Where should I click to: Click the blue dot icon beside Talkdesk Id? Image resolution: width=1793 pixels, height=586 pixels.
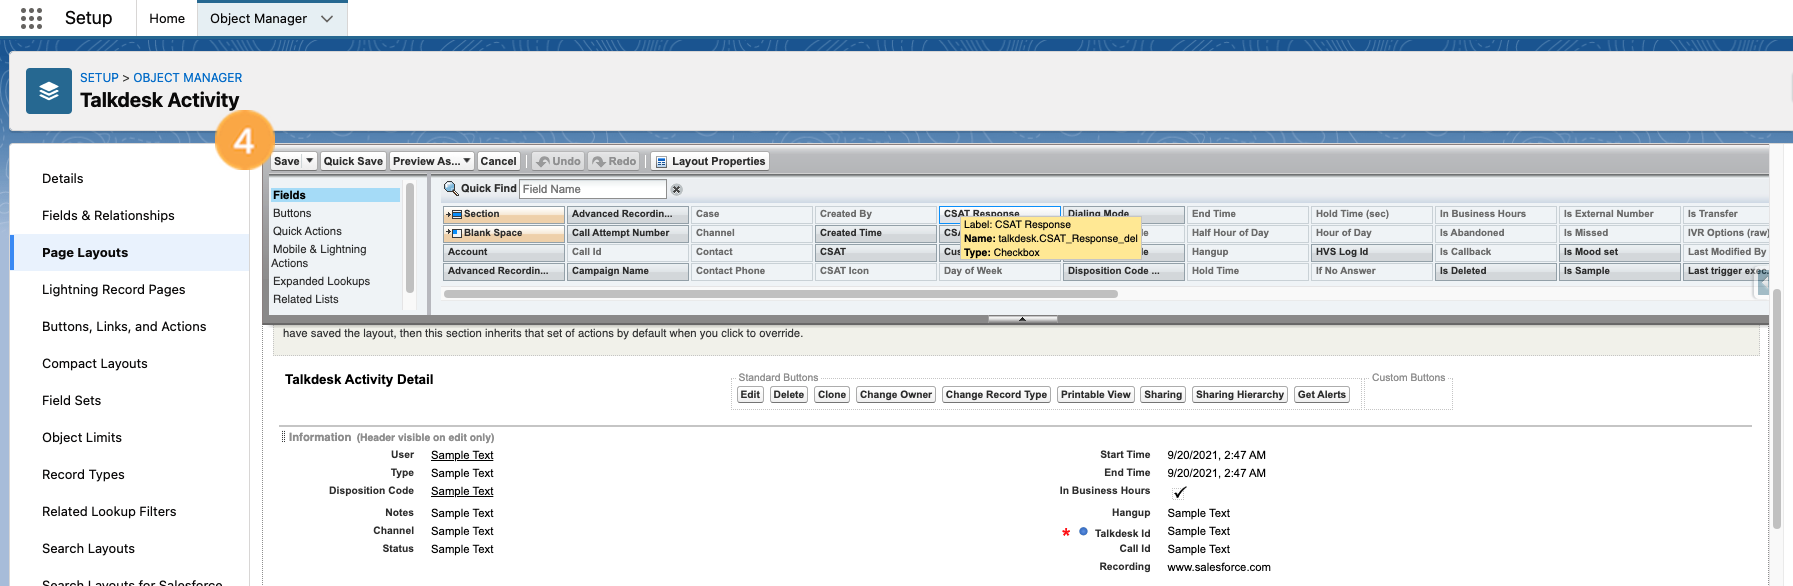point(1083,532)
